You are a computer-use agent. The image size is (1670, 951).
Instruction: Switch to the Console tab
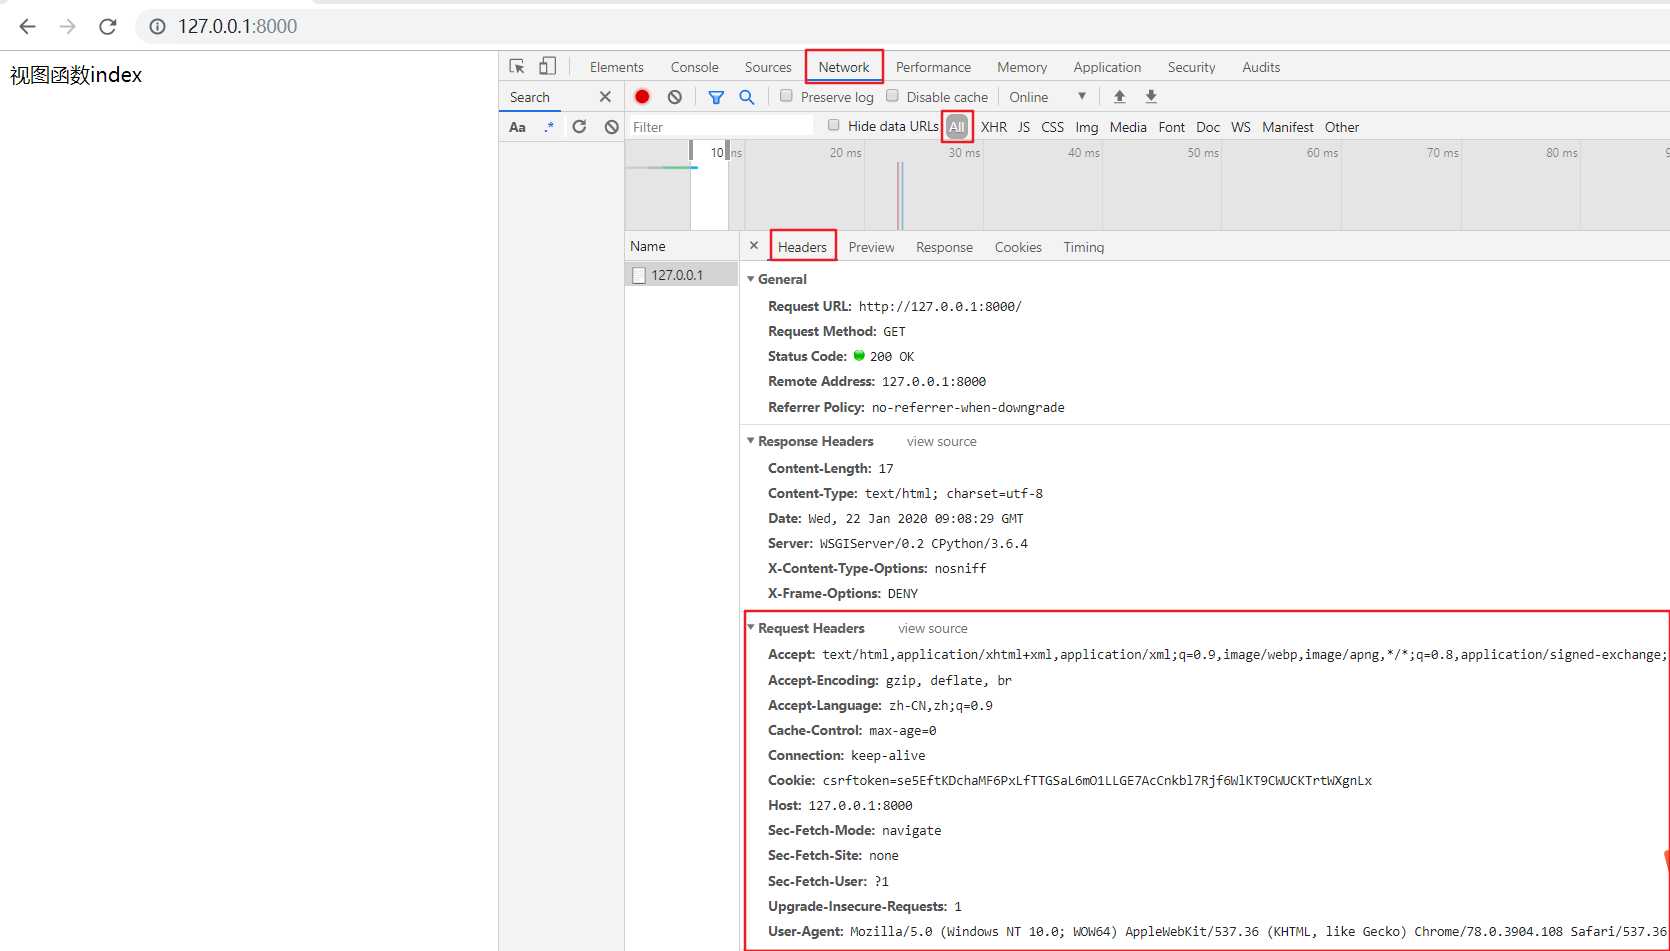click(695, 67)
